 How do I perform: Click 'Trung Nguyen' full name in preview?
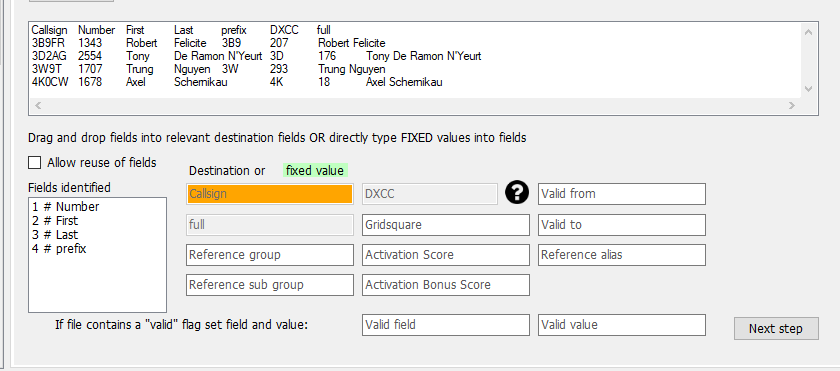pyautogui.click(x=351, y=69)
